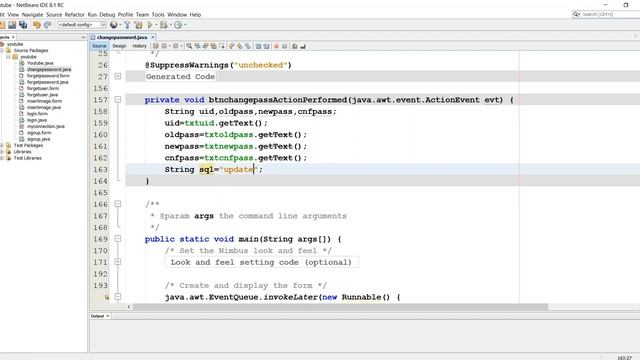
Task: Click the editor horizontal scrollbar thumb
Action: click(340, 307)
